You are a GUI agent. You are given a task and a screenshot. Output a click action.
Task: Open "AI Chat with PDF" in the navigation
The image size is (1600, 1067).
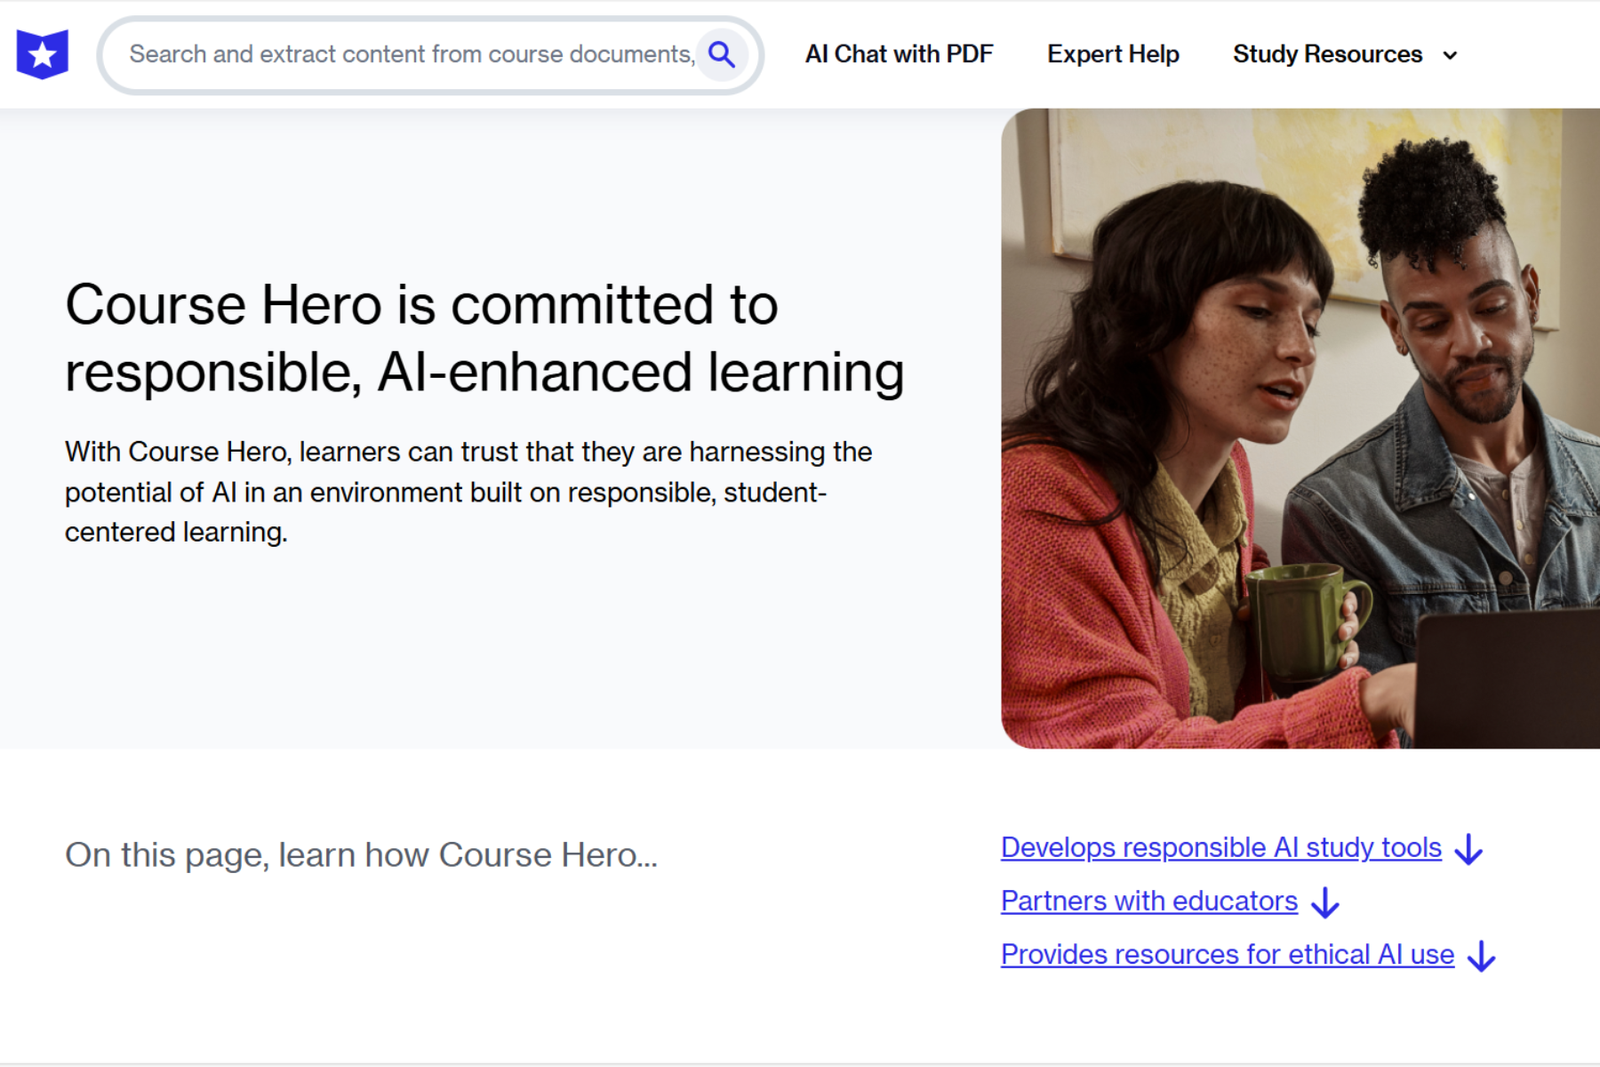pyautogui.click(x=898, y=54)
